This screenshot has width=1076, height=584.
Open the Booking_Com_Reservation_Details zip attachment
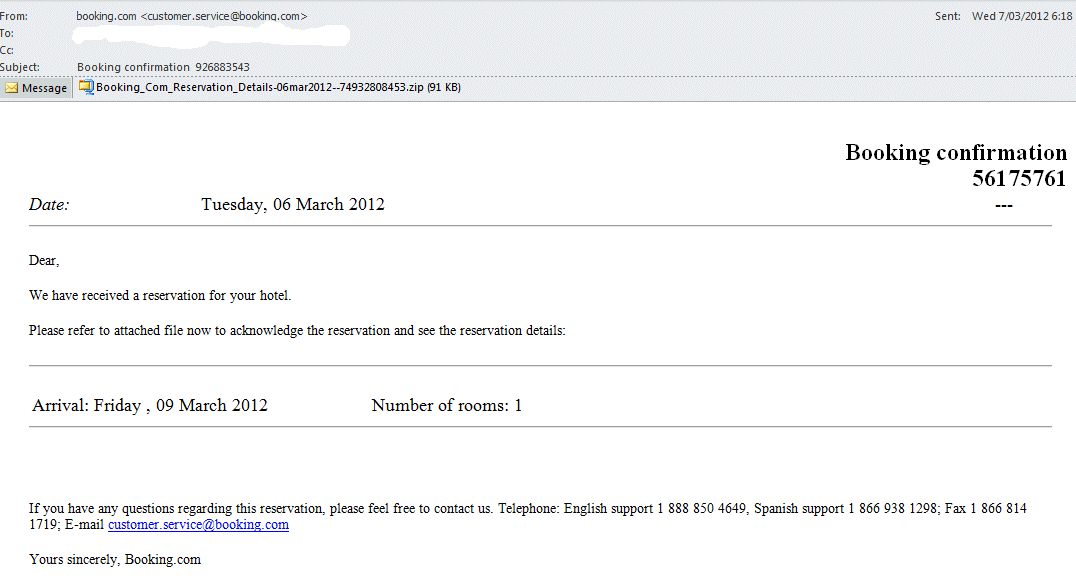pos(270,87)
